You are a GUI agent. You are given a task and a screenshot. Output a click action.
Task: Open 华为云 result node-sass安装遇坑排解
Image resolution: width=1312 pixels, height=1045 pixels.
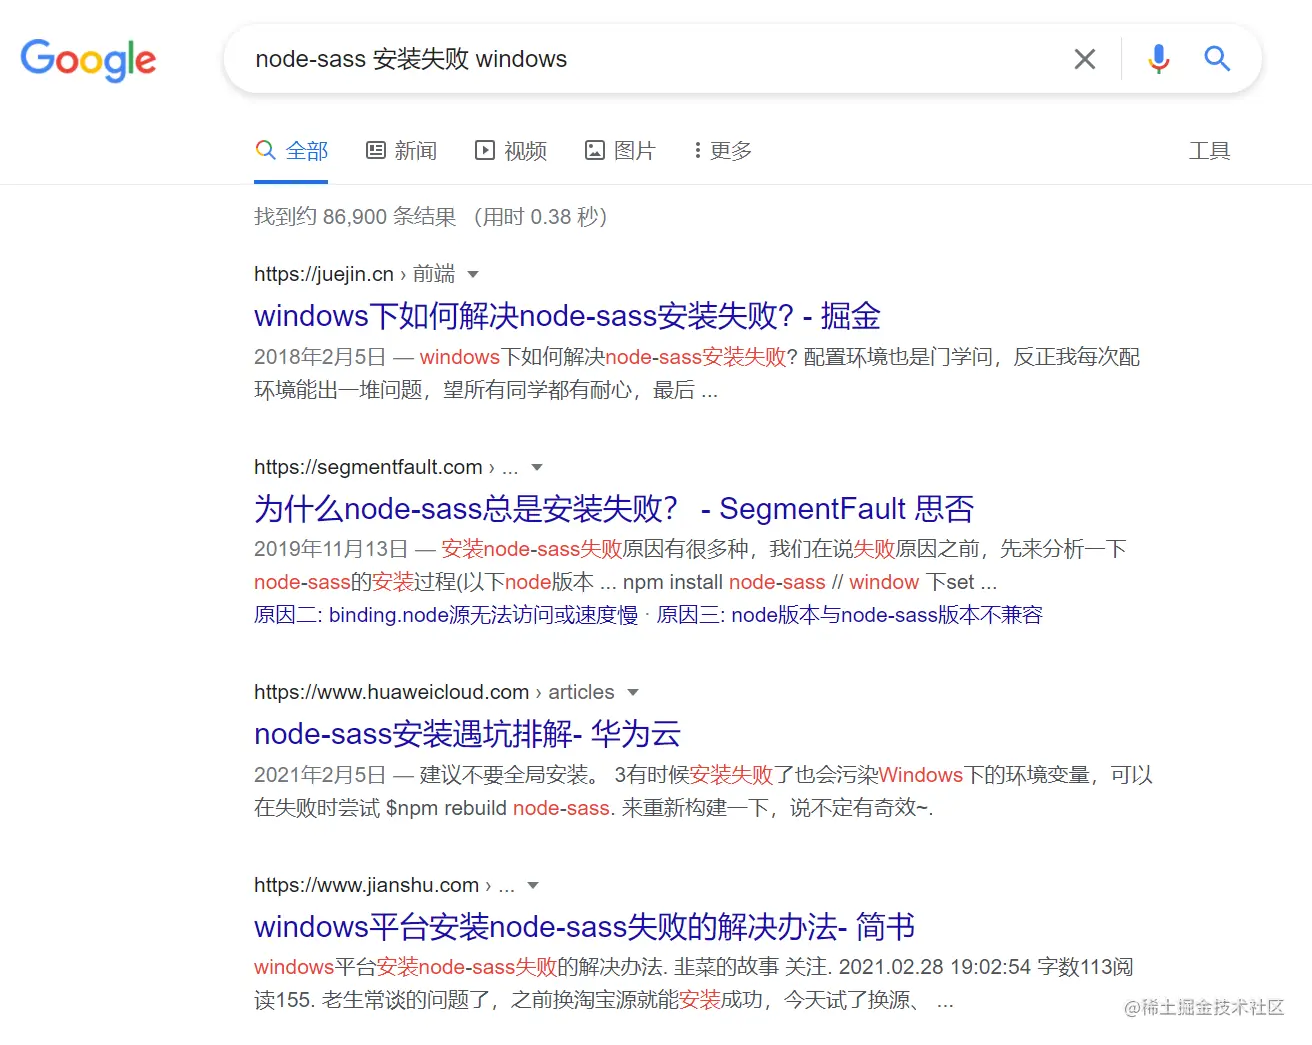[467, 734]
